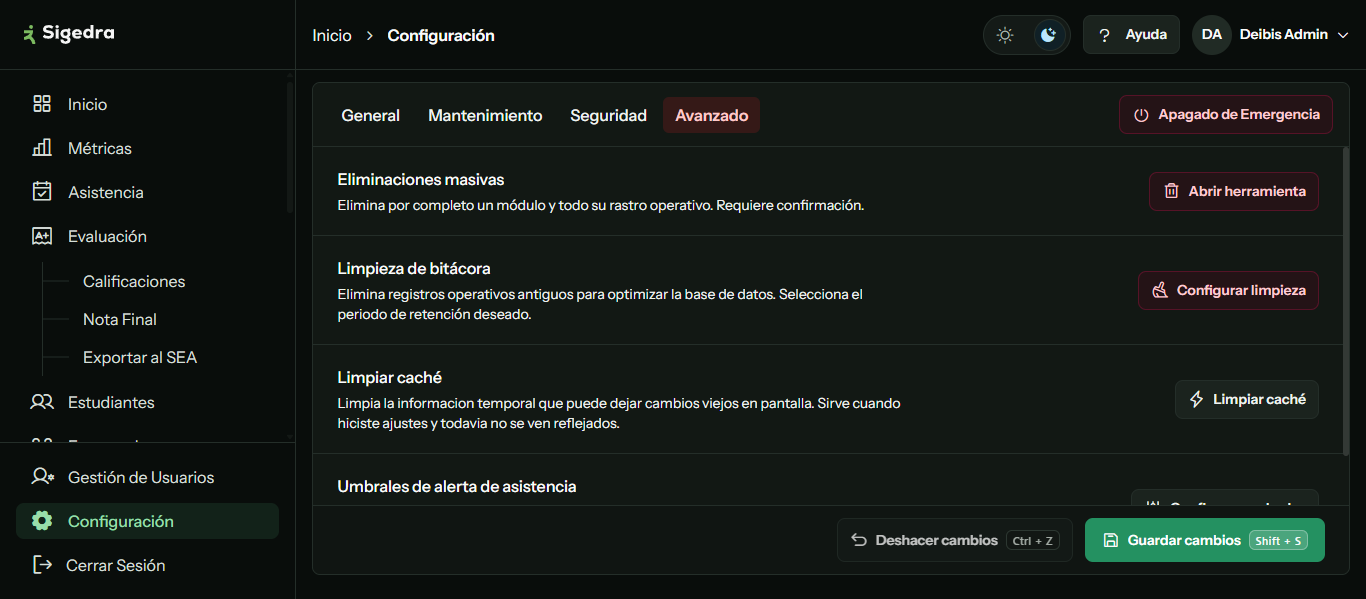The height and width of the screenshot is (599, 1366).
Task: Click the Inicio grid icon
Action: coord(42,104)
